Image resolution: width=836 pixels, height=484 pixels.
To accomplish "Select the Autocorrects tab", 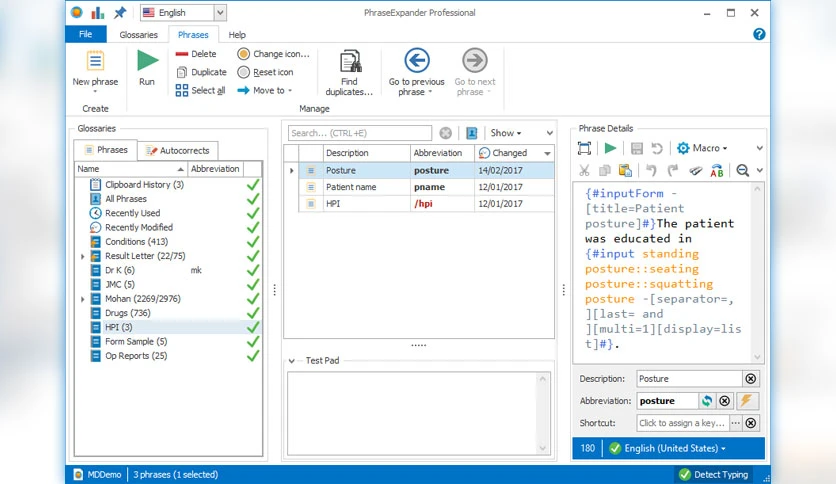I will 178,150.
